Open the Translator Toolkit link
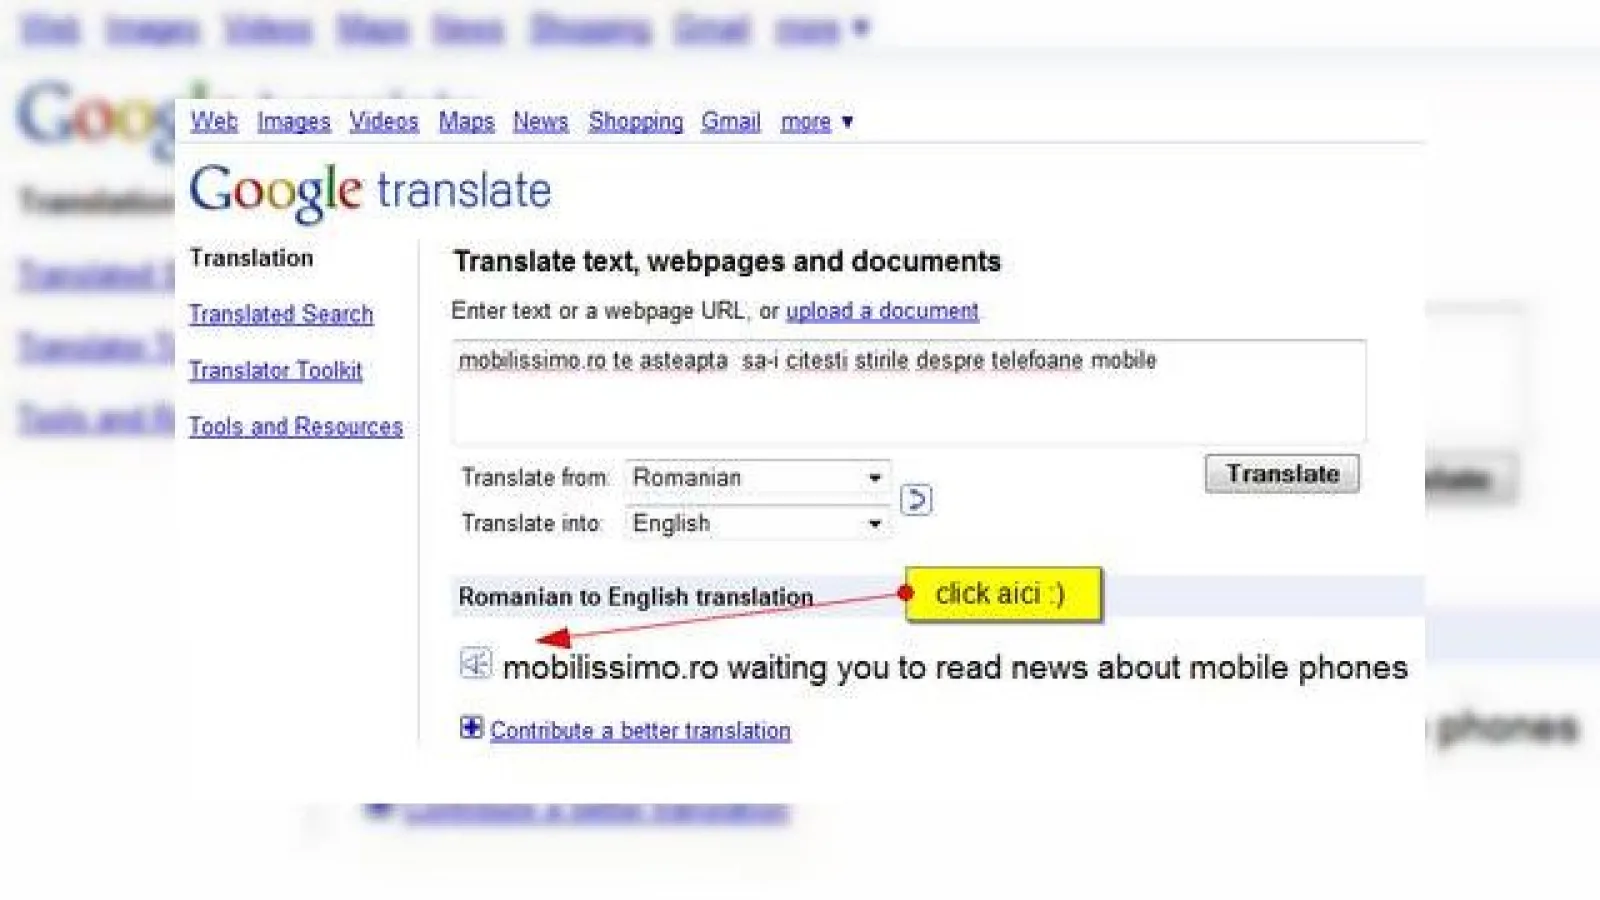The width and height of the screenshot is (1600, 900). 275,370
